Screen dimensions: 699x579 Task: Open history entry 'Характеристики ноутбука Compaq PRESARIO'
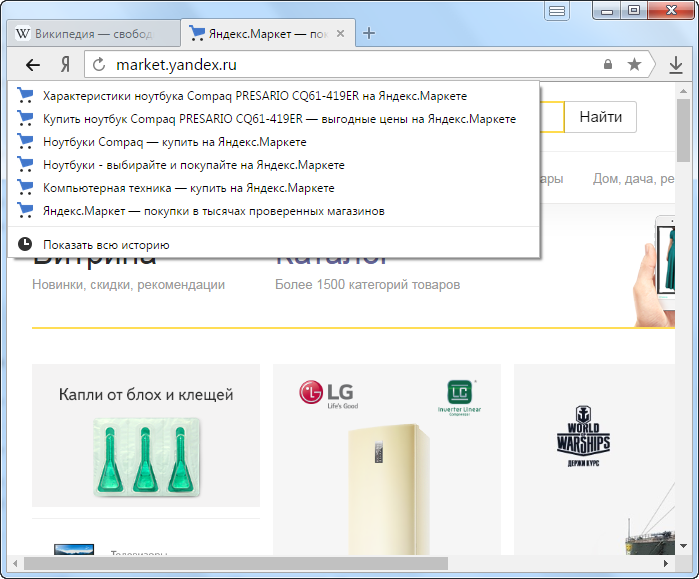click(274, 96)
